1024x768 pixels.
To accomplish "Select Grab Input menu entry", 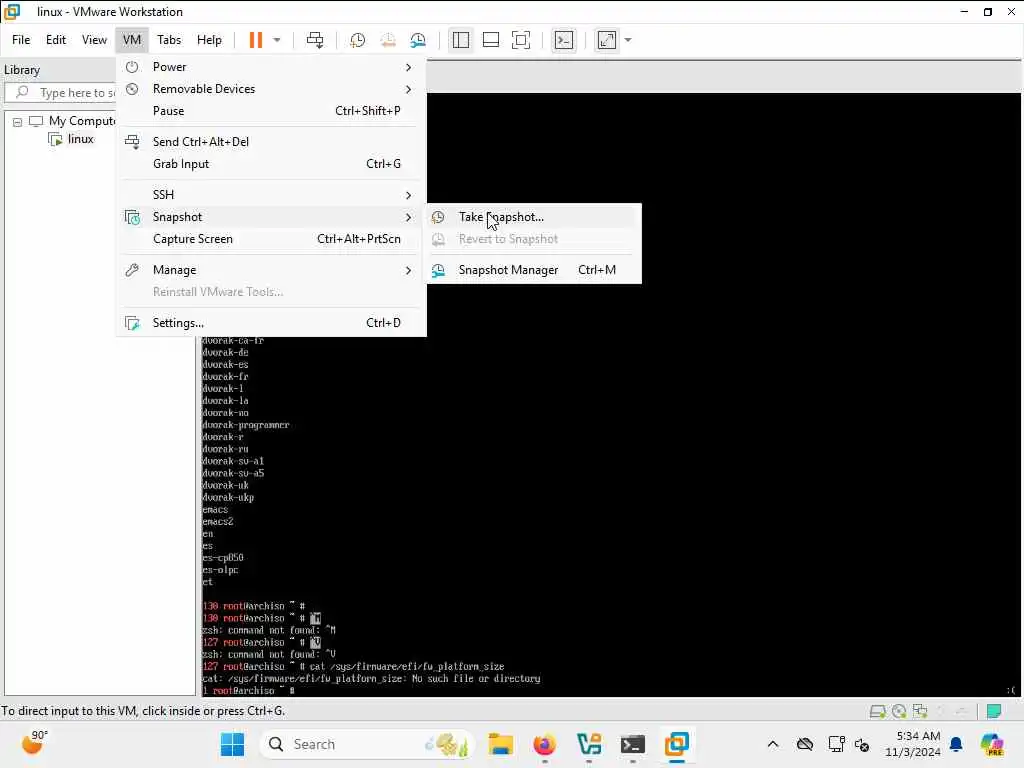I will tap(271, 164).
